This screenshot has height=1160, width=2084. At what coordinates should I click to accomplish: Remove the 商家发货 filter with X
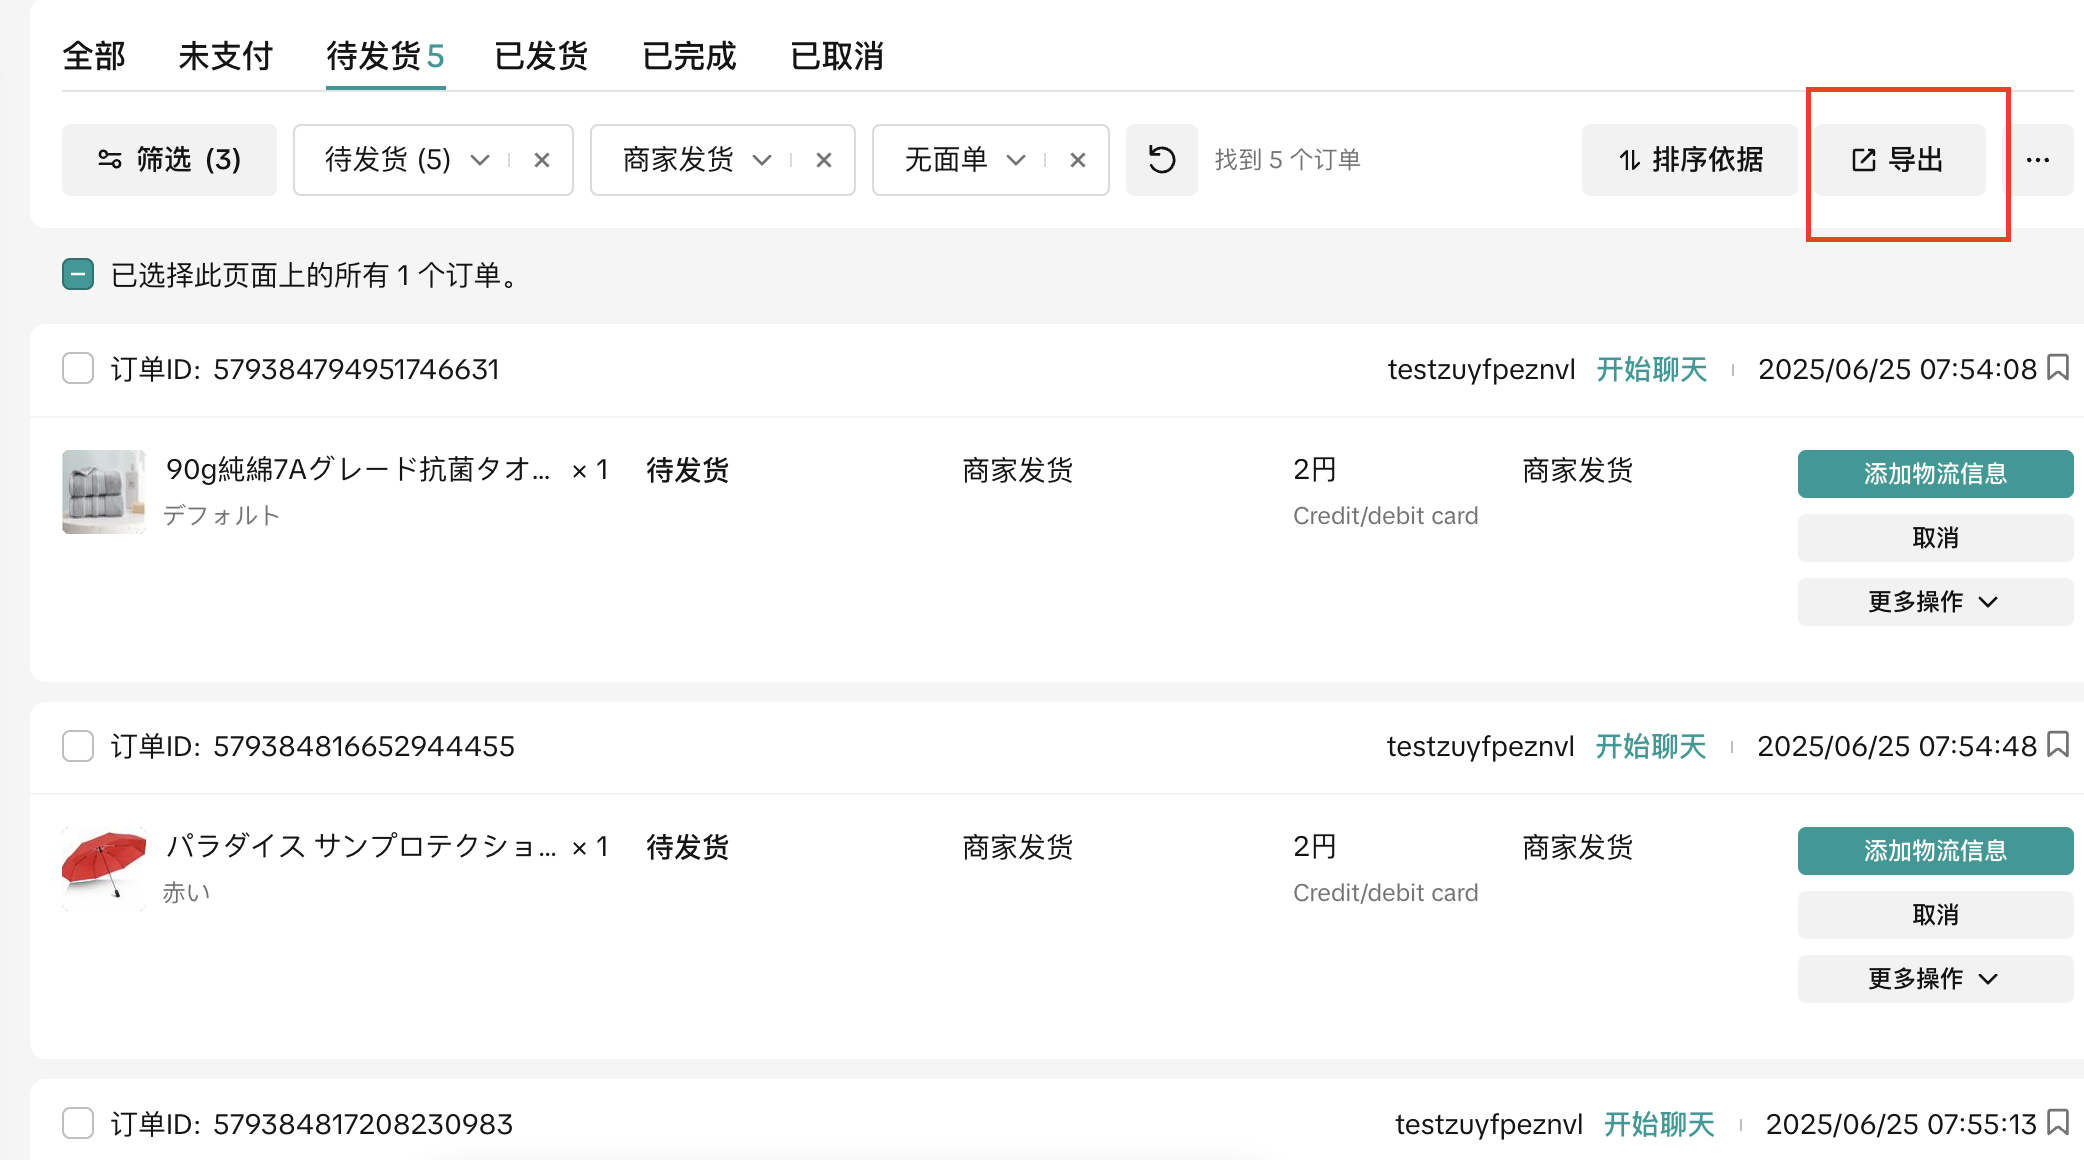[x=824, y=160]
